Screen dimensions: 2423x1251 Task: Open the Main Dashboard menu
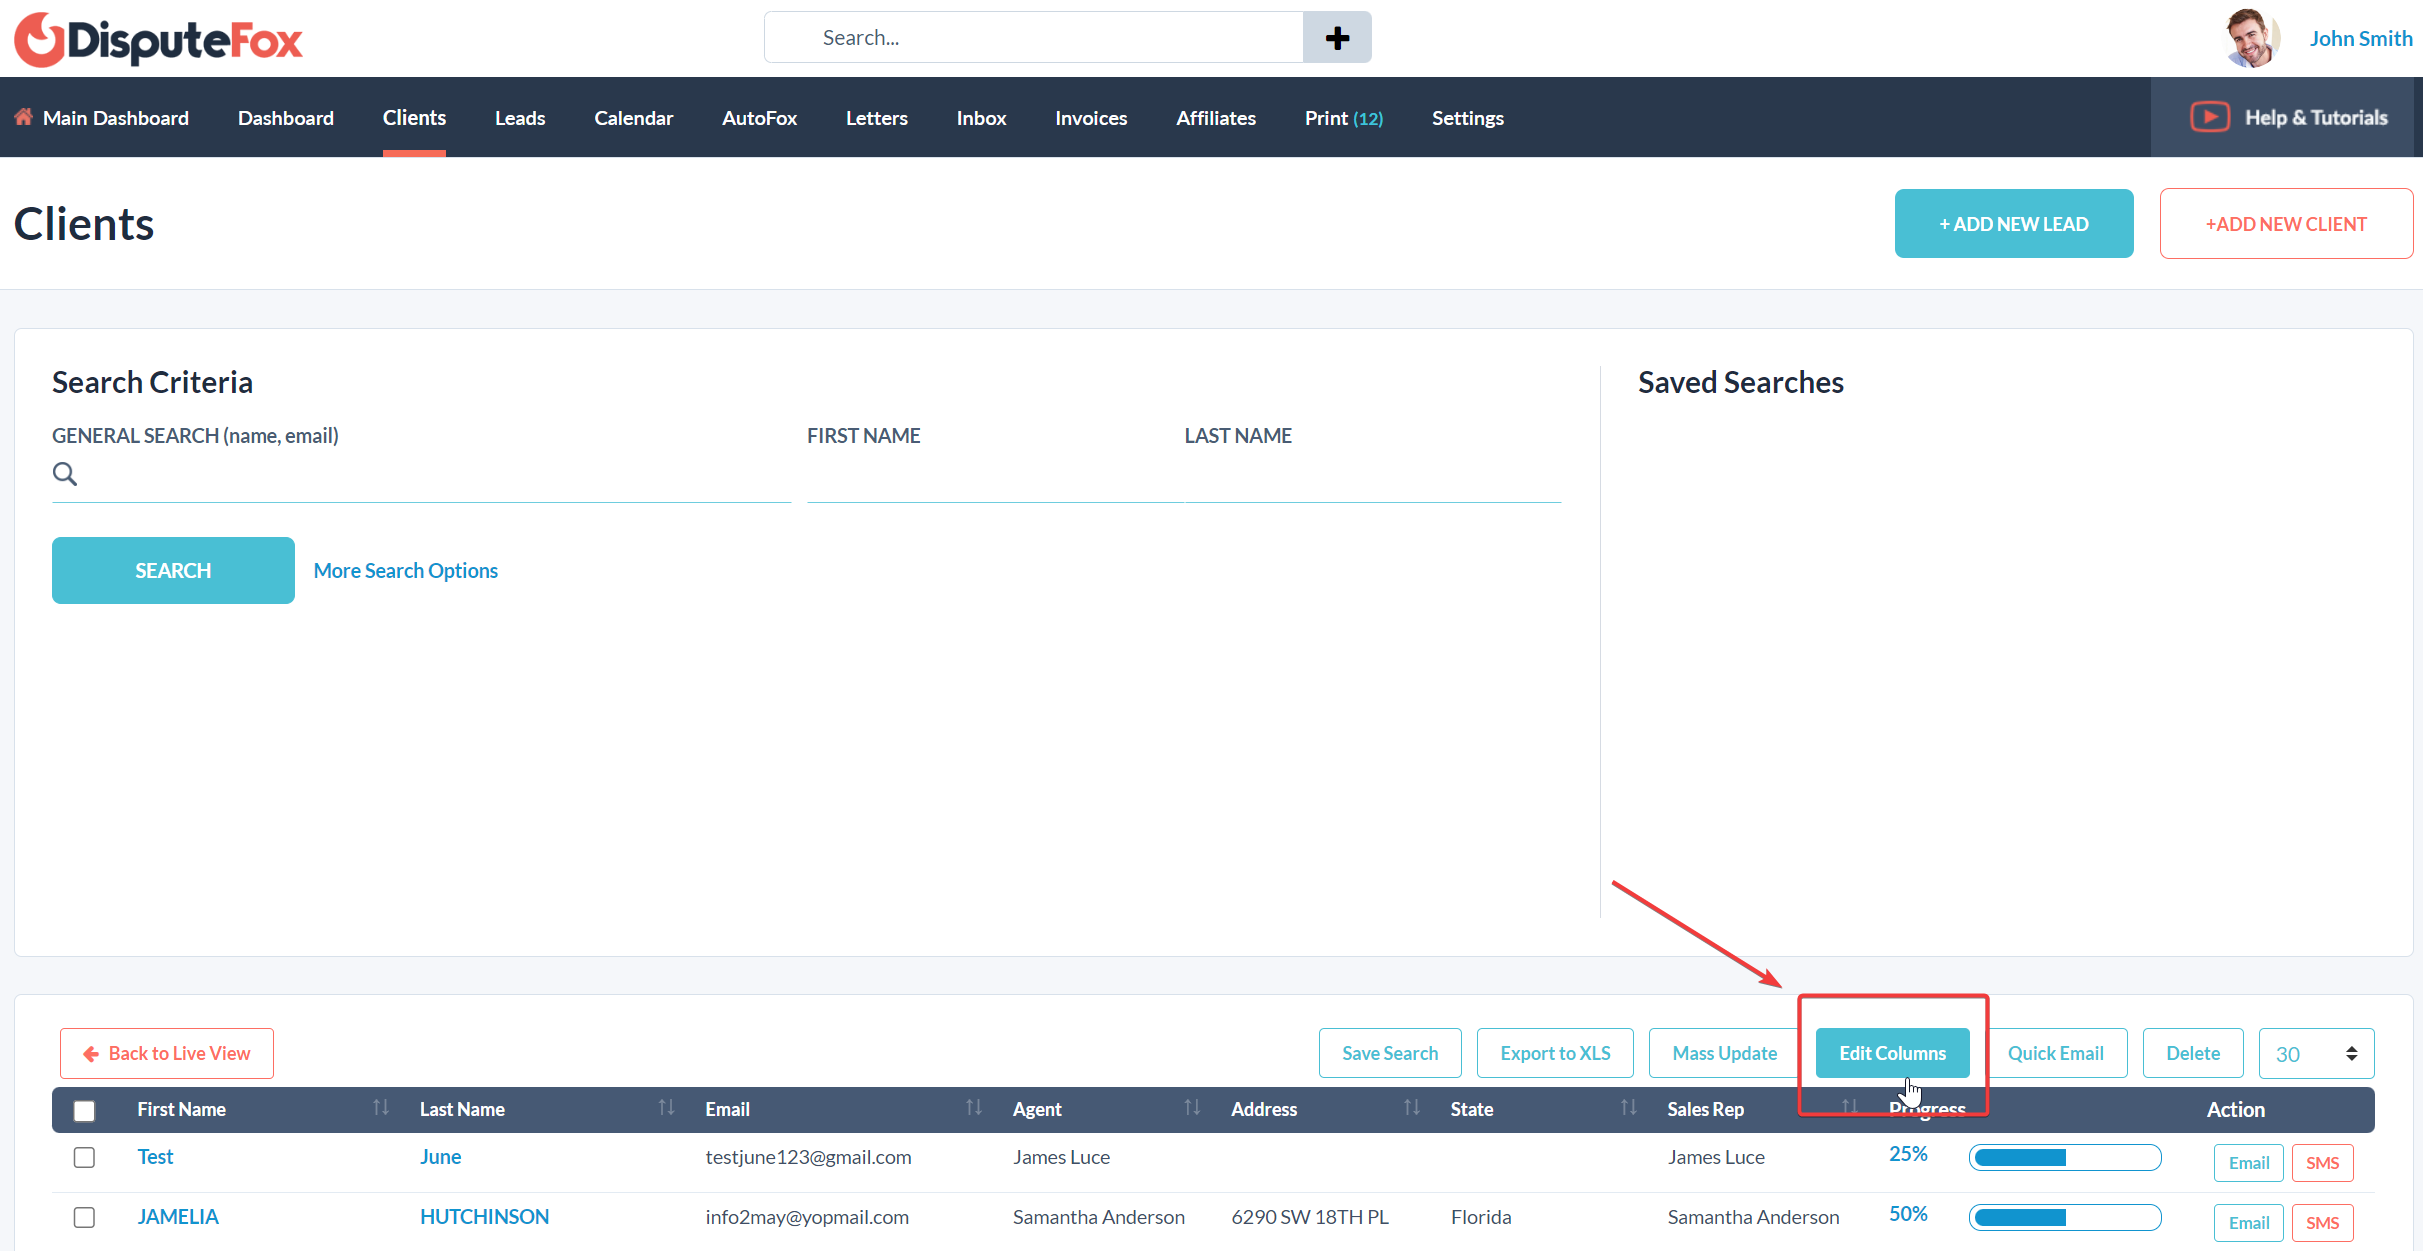116,118
